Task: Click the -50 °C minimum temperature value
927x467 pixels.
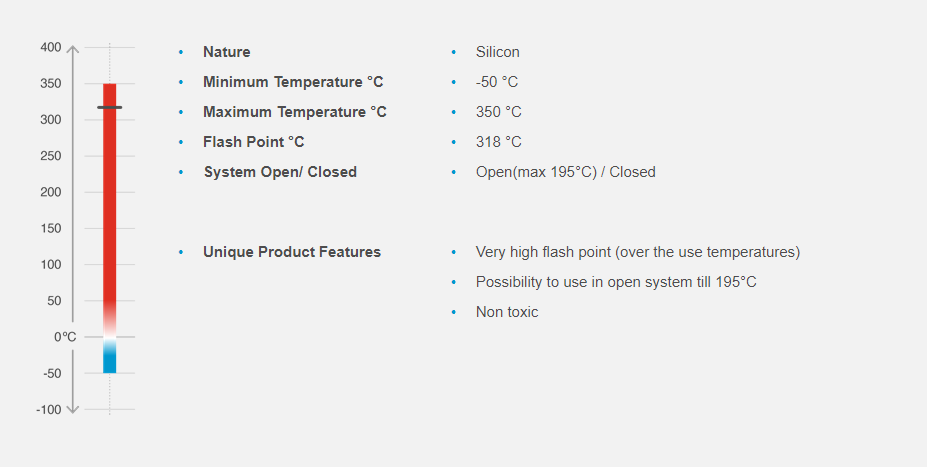Action: [496, 82]
